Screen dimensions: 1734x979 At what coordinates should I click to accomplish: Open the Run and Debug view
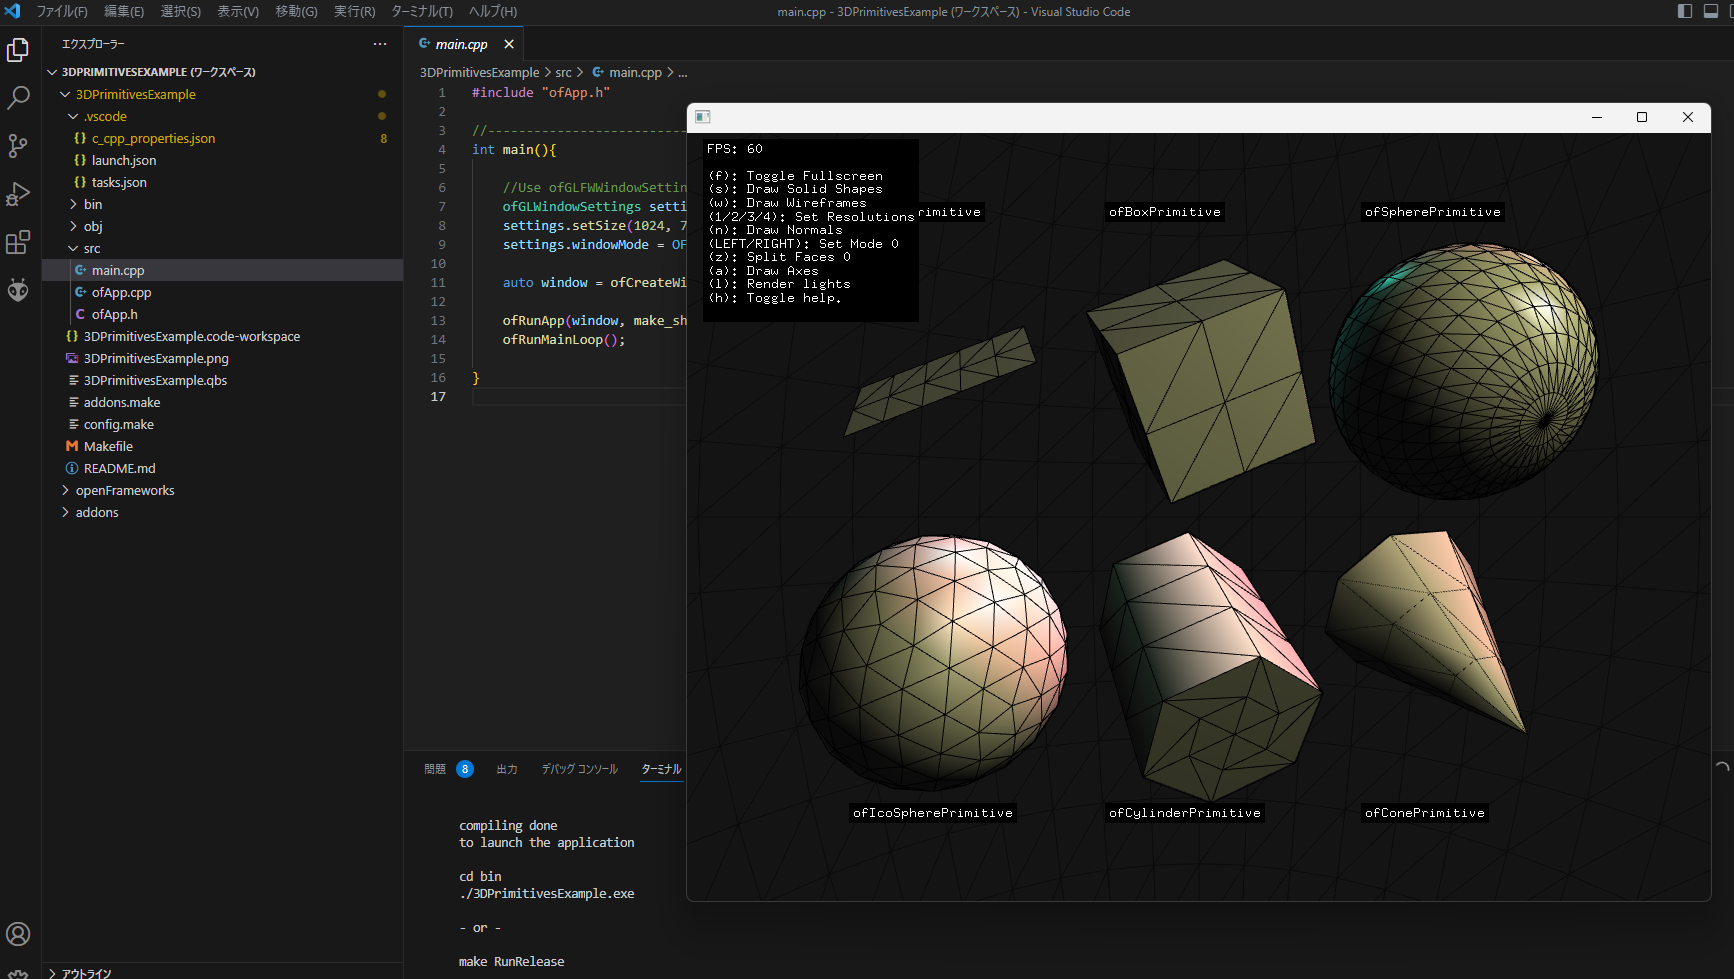17,193
